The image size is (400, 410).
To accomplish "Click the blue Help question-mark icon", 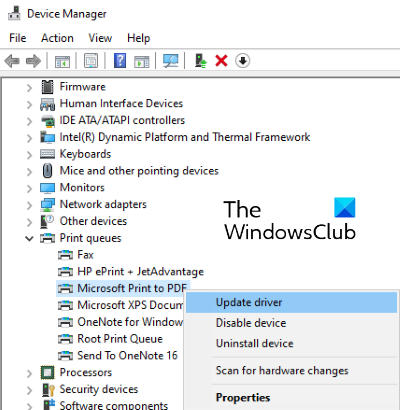I will point(120,61).
